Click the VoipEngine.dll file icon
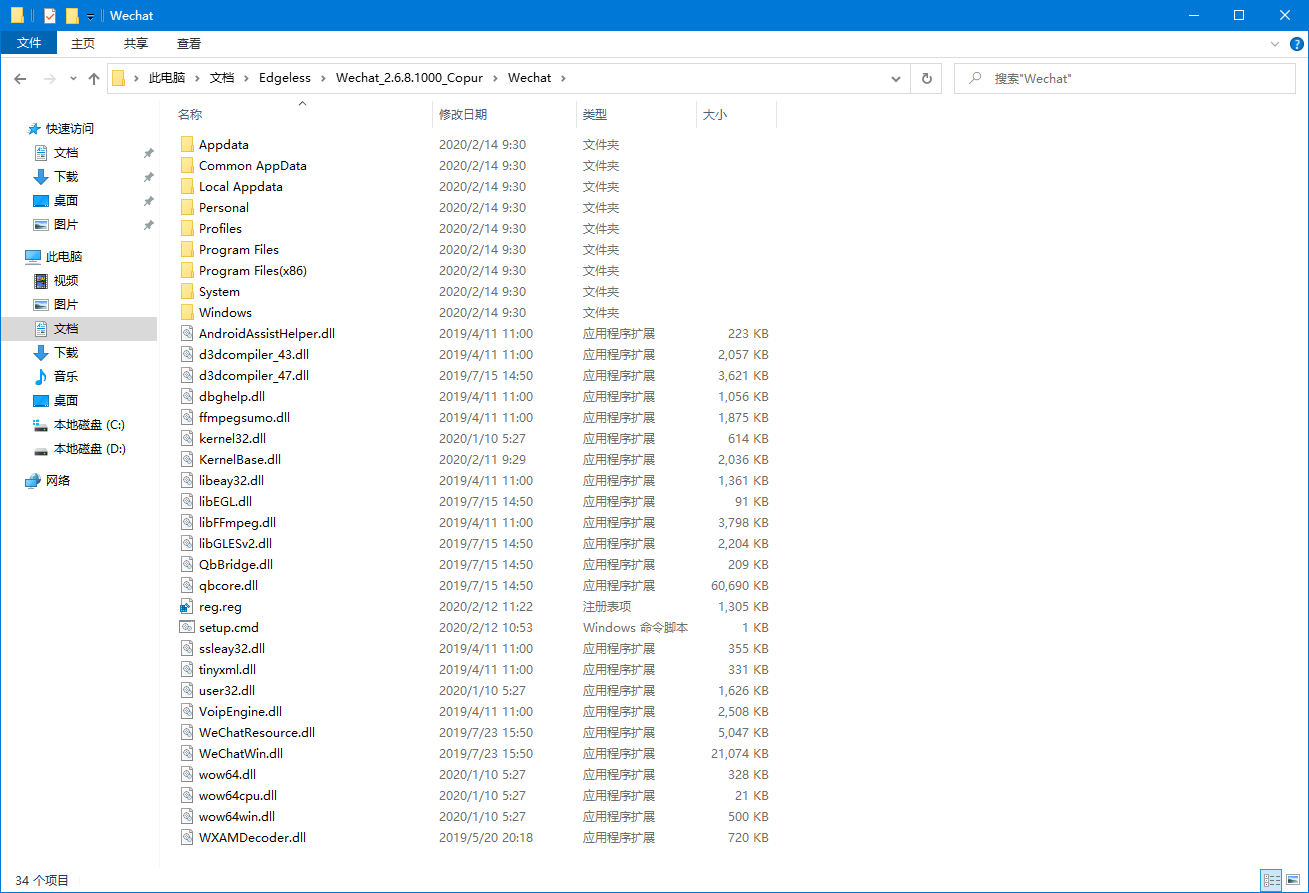Viewport: 1309px width, 893px height. 187,712
